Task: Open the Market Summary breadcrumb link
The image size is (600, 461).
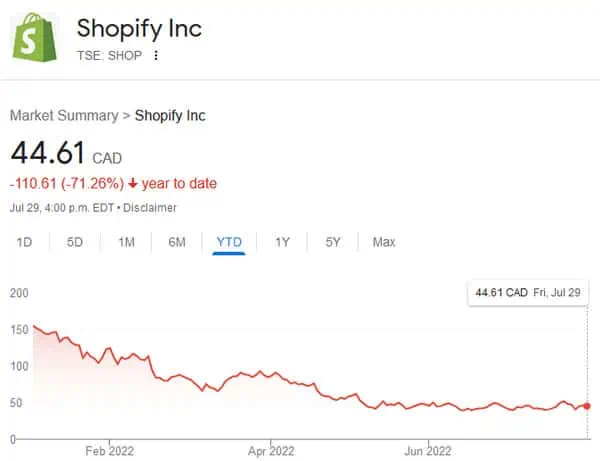Action: tap(63, 115)
